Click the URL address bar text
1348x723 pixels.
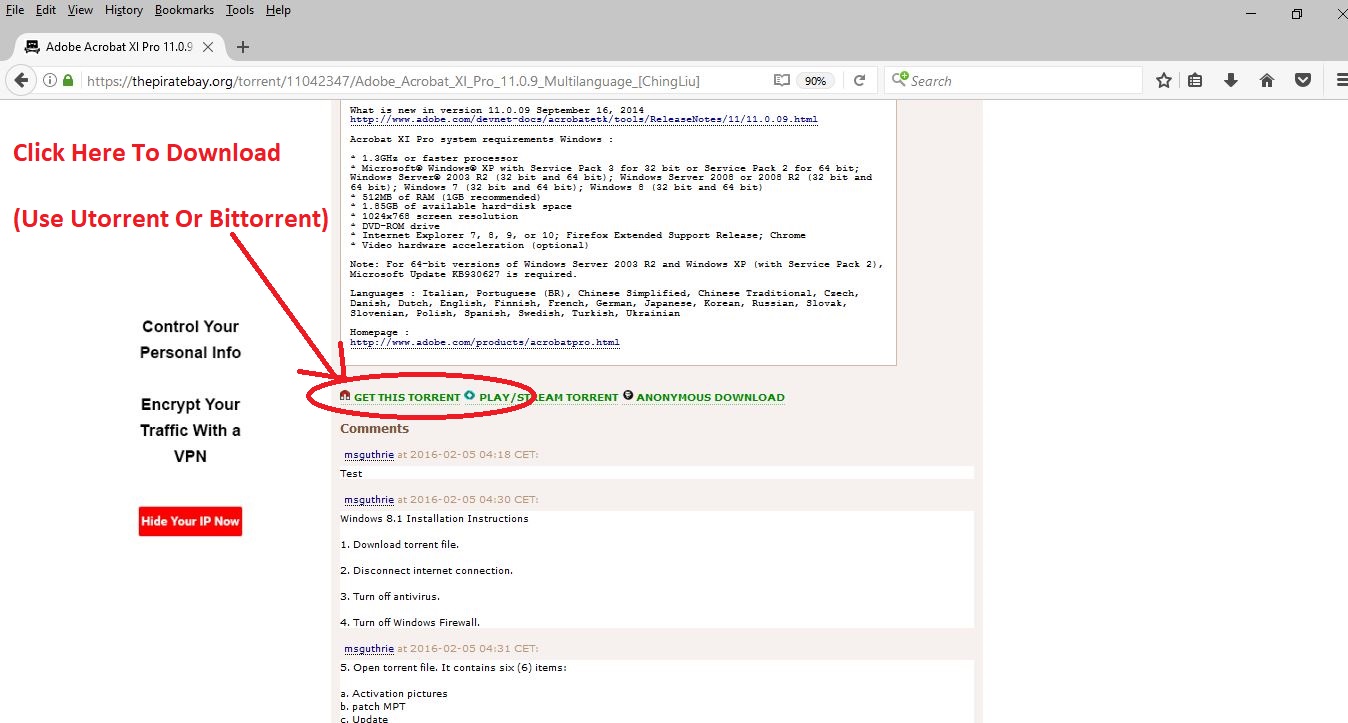393,81
